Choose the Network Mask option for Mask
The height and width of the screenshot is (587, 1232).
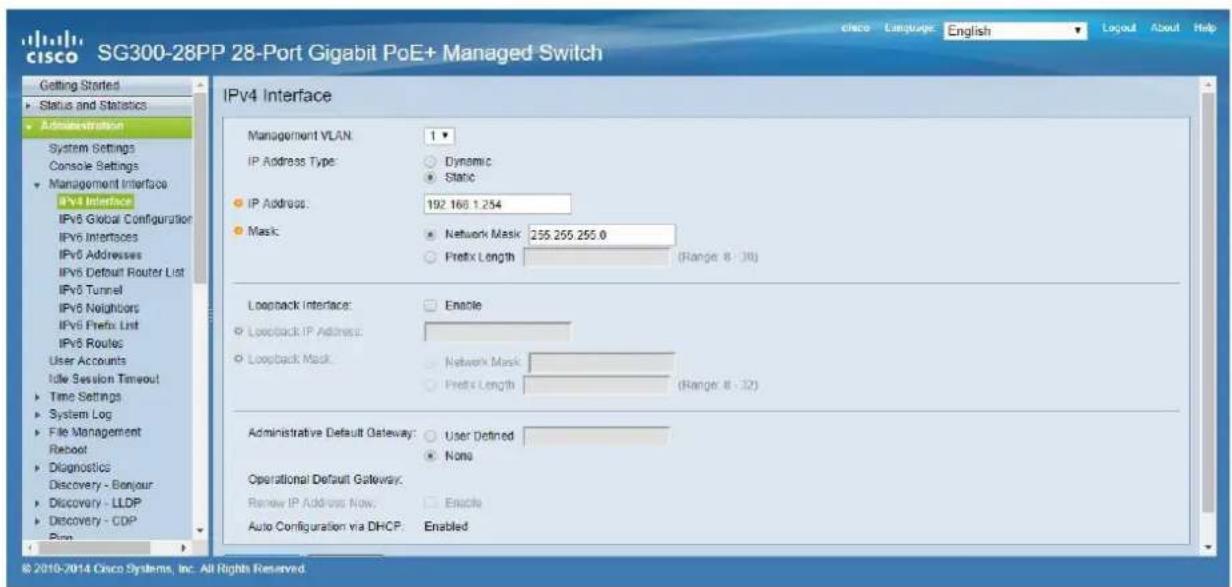pos(432,235)
